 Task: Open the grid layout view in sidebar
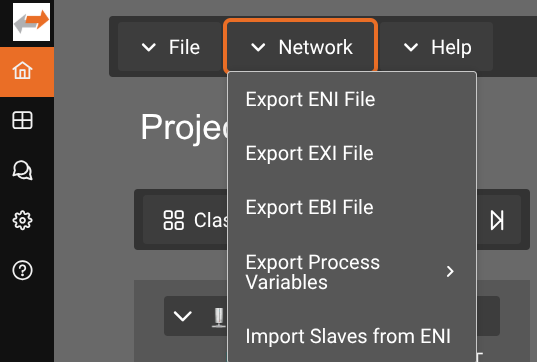23,120
